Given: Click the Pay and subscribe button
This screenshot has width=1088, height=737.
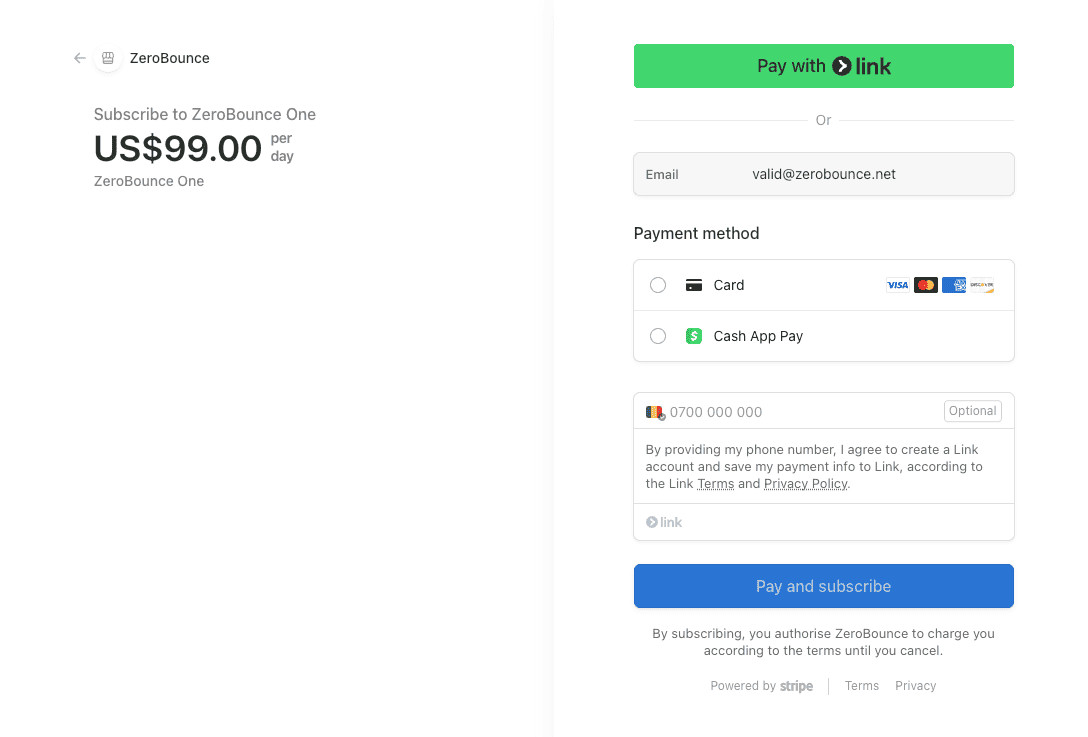Looking at the screenshot, I should (823, 586).
